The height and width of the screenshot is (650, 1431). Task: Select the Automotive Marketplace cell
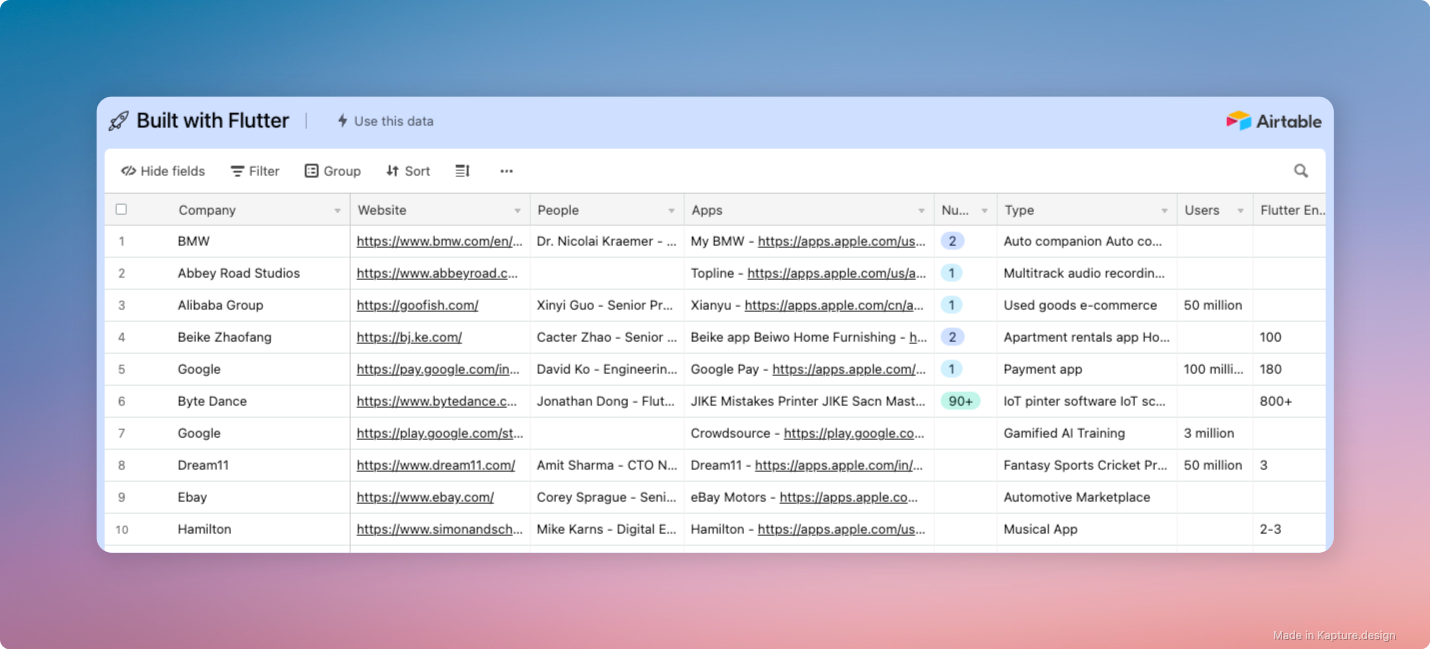click(x=1087, y=497)
